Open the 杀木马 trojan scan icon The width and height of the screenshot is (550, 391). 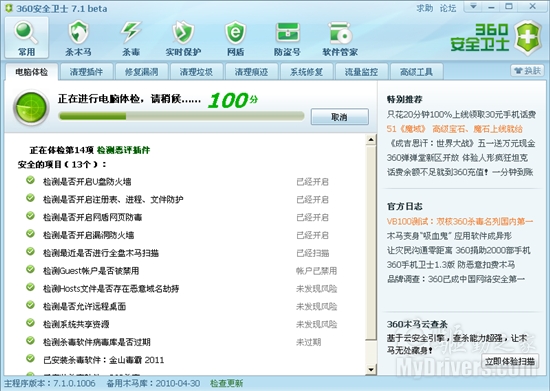78,38
